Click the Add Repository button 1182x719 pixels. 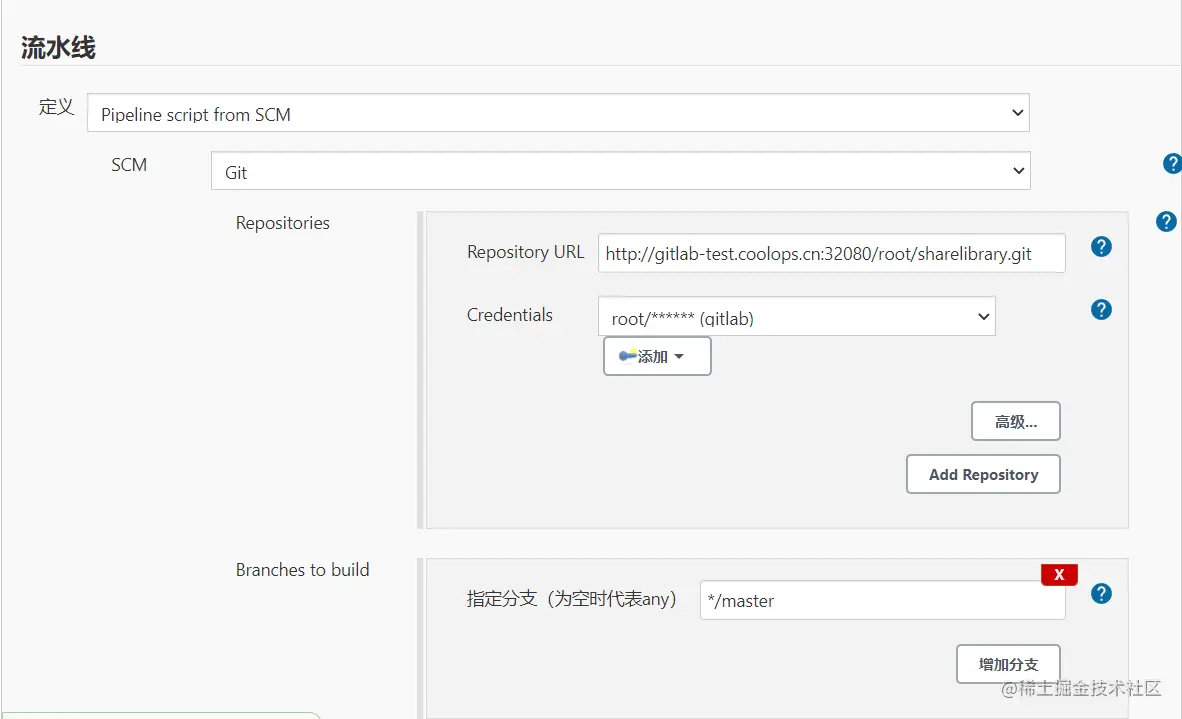pyautogui.click(x=983, y=474)
